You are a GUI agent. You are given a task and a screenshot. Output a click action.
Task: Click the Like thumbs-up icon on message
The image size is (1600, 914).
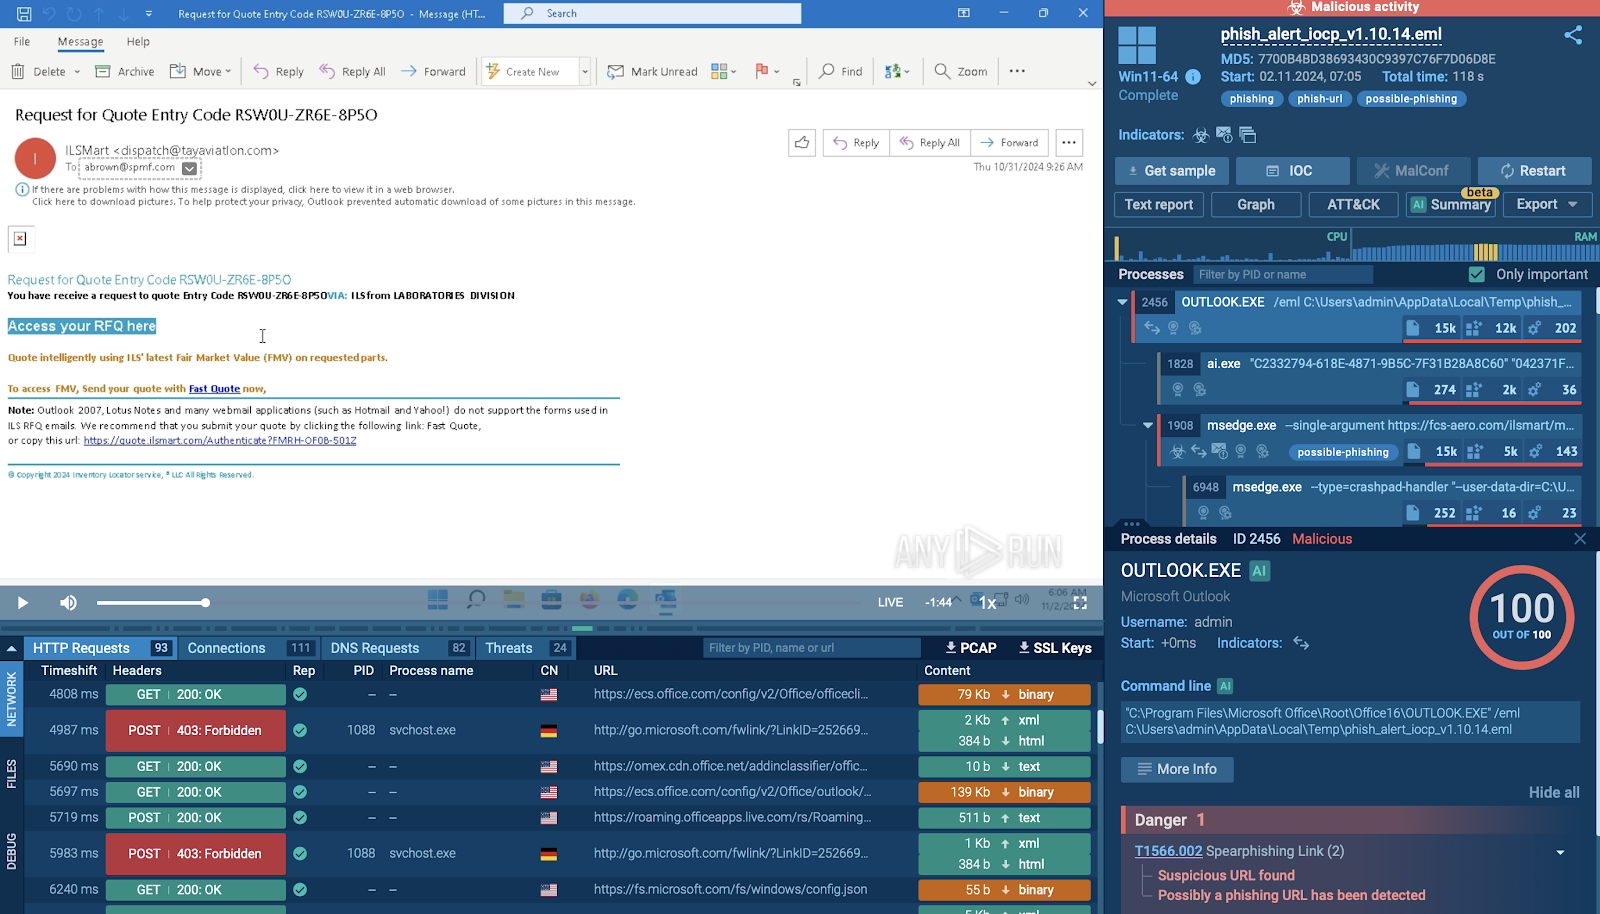[802, 142]
